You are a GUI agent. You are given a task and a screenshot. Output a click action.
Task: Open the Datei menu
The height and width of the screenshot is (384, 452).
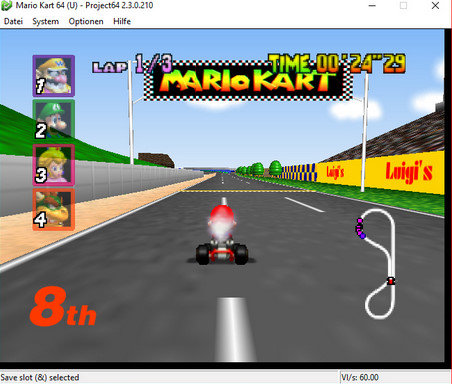pos(13,21)
